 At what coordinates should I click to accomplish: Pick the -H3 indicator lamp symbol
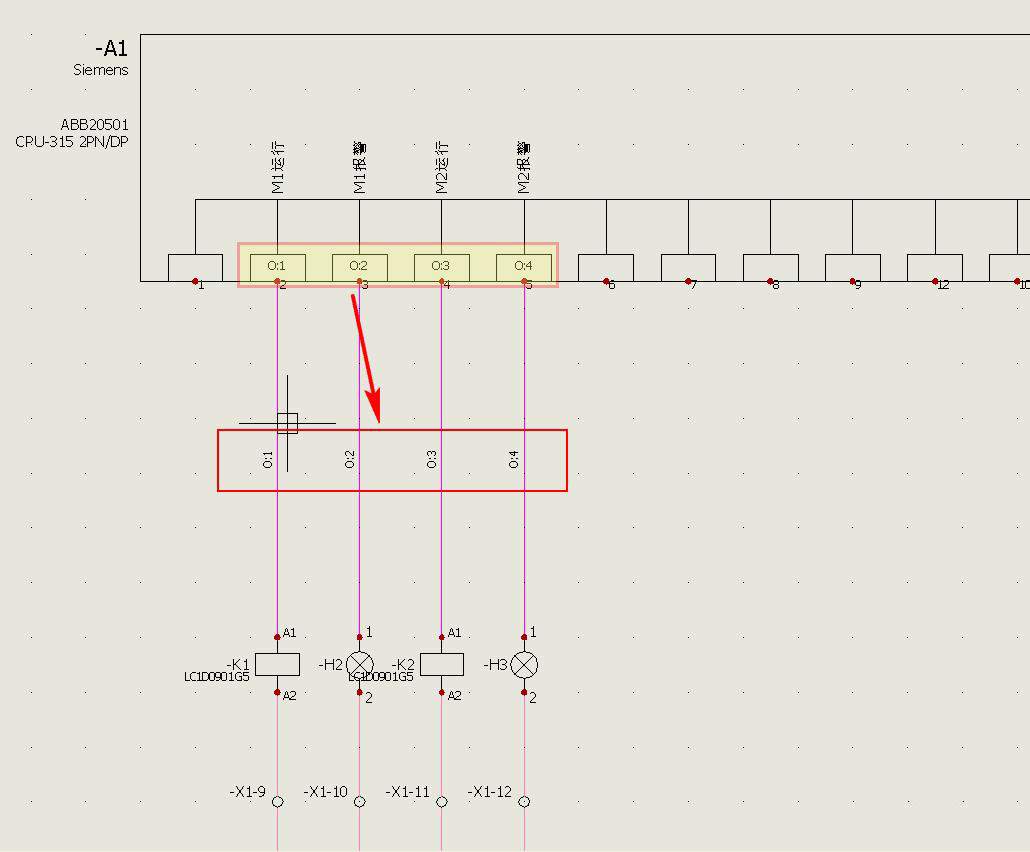click(524, 664)
